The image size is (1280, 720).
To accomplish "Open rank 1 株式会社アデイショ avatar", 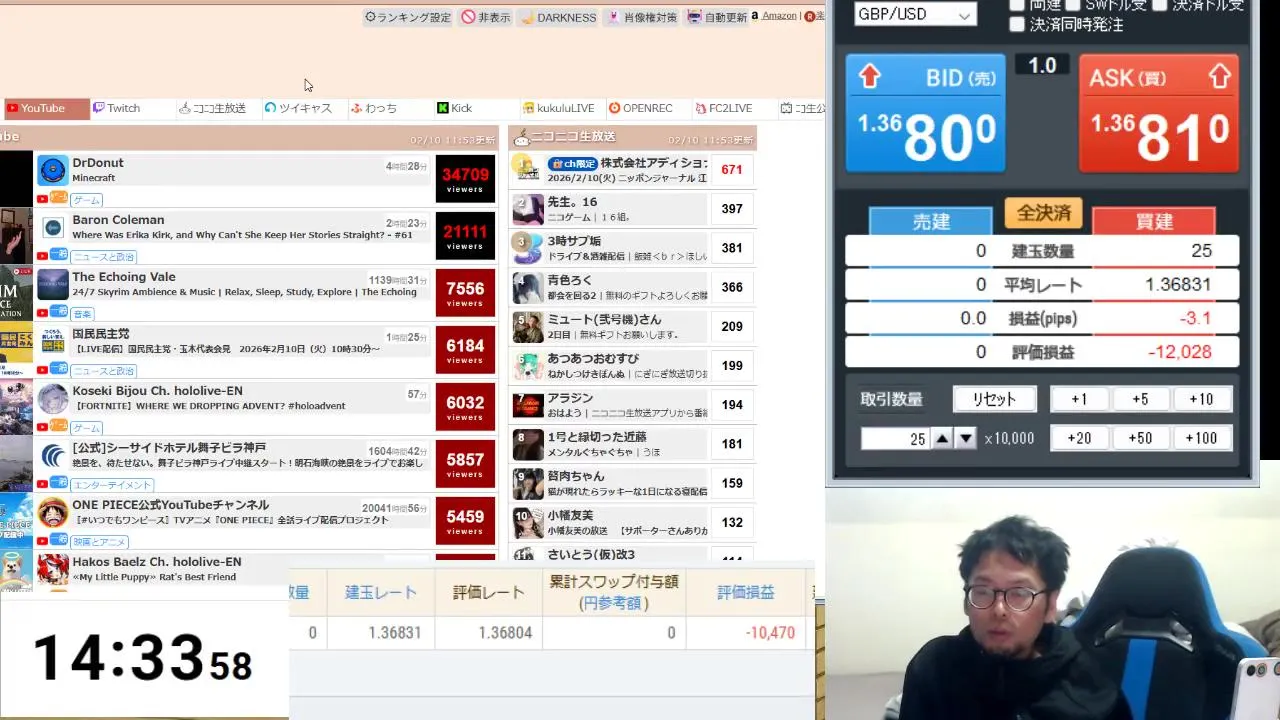I will 527,169.
